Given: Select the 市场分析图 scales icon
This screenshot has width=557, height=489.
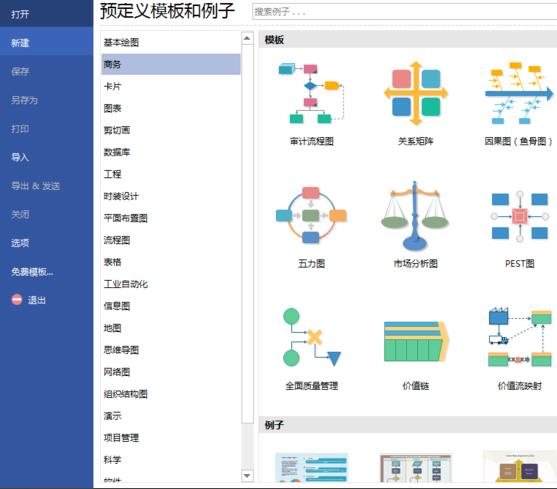Looking at the screenshot, I should pos(415,216).
